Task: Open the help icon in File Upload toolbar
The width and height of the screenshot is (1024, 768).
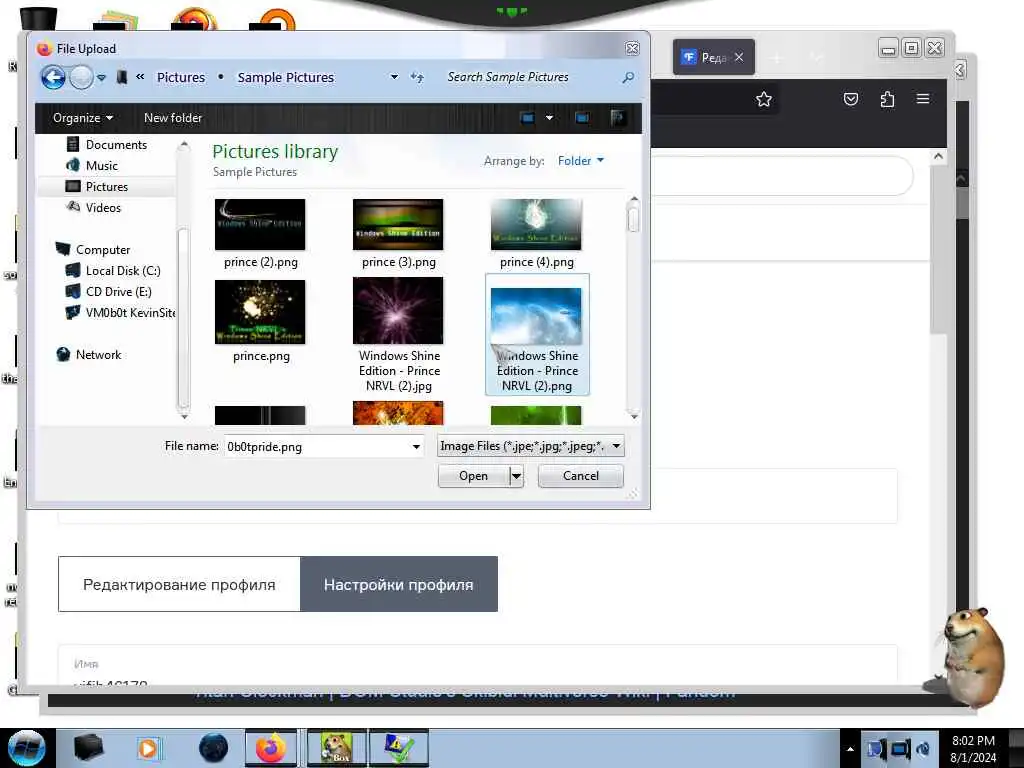Action: [x=618, y=118]
